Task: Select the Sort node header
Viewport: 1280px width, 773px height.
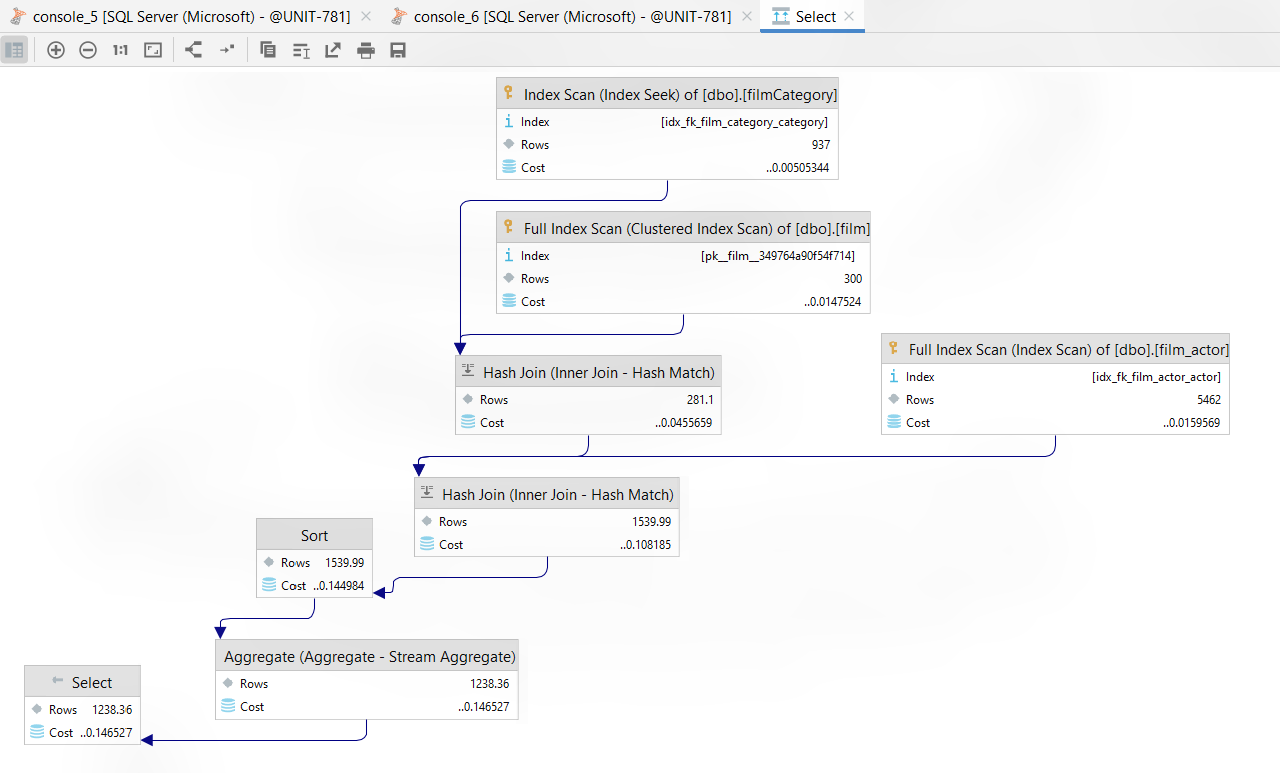Action: tap(314, 535)
